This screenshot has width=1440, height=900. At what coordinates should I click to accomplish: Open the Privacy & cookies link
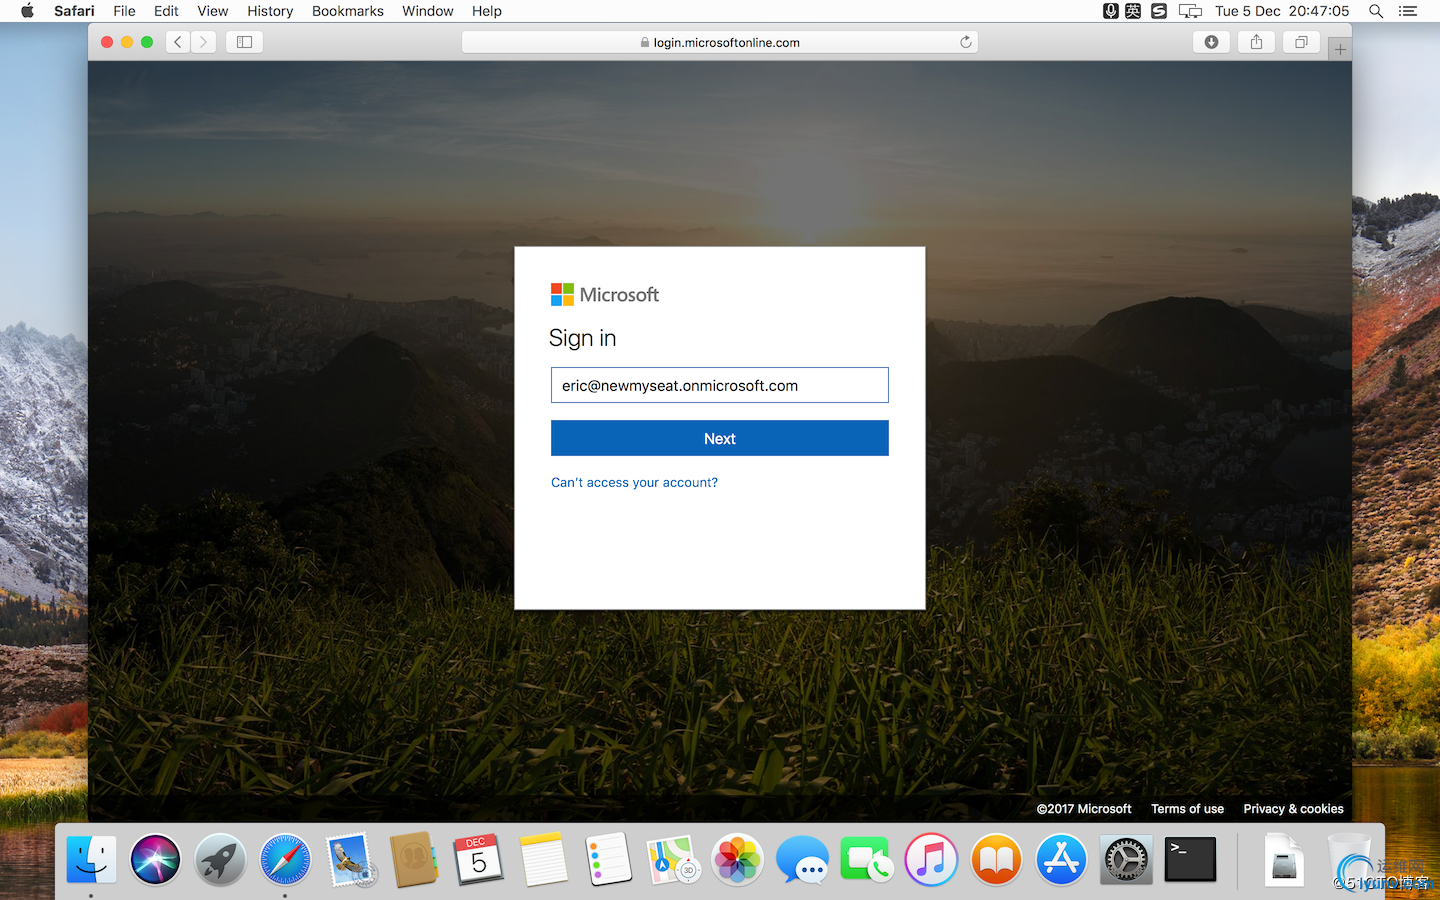pos(1293,809)
